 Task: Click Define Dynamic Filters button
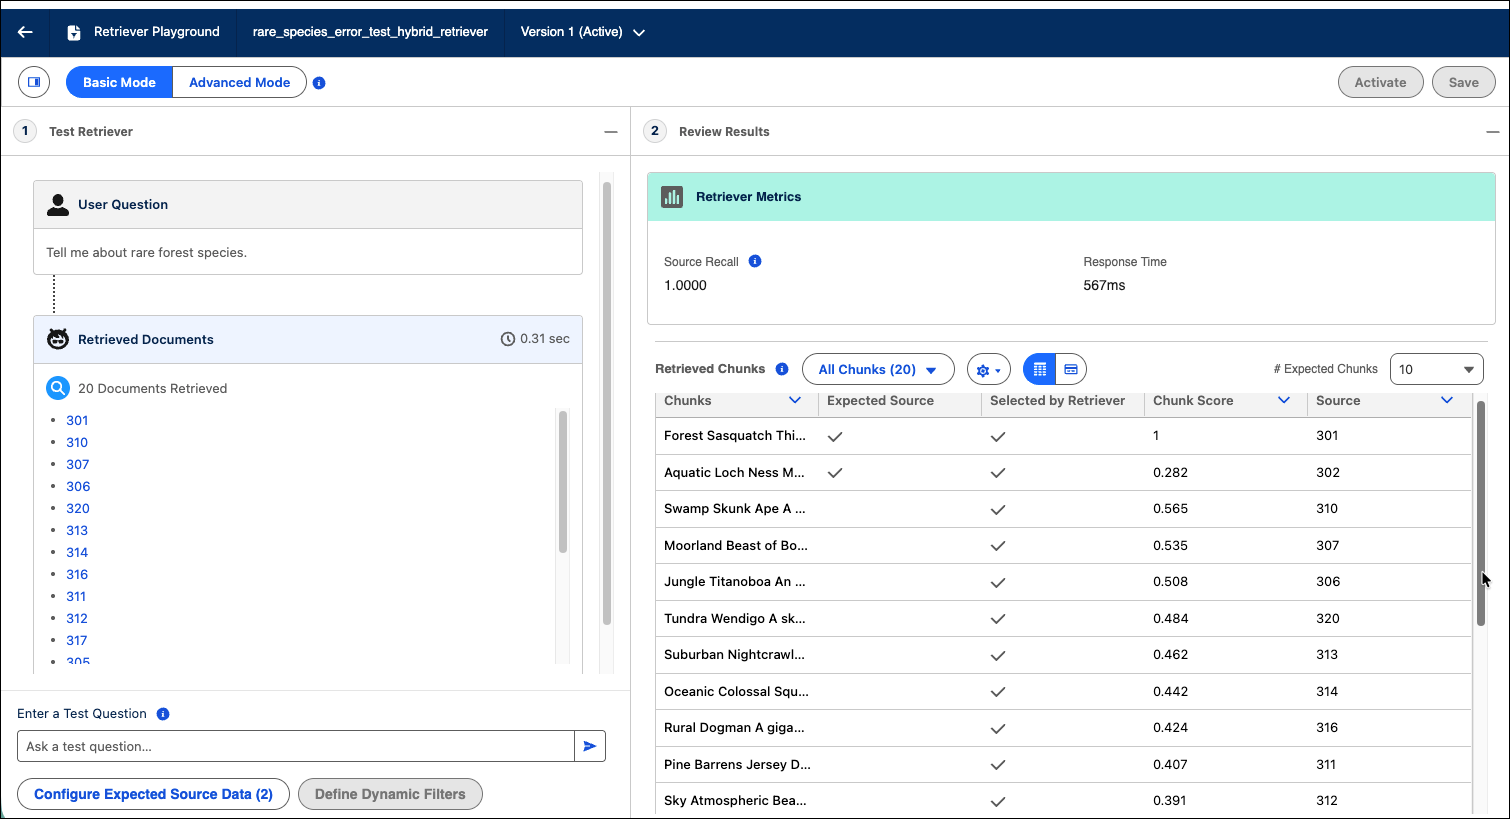point(390,794)
